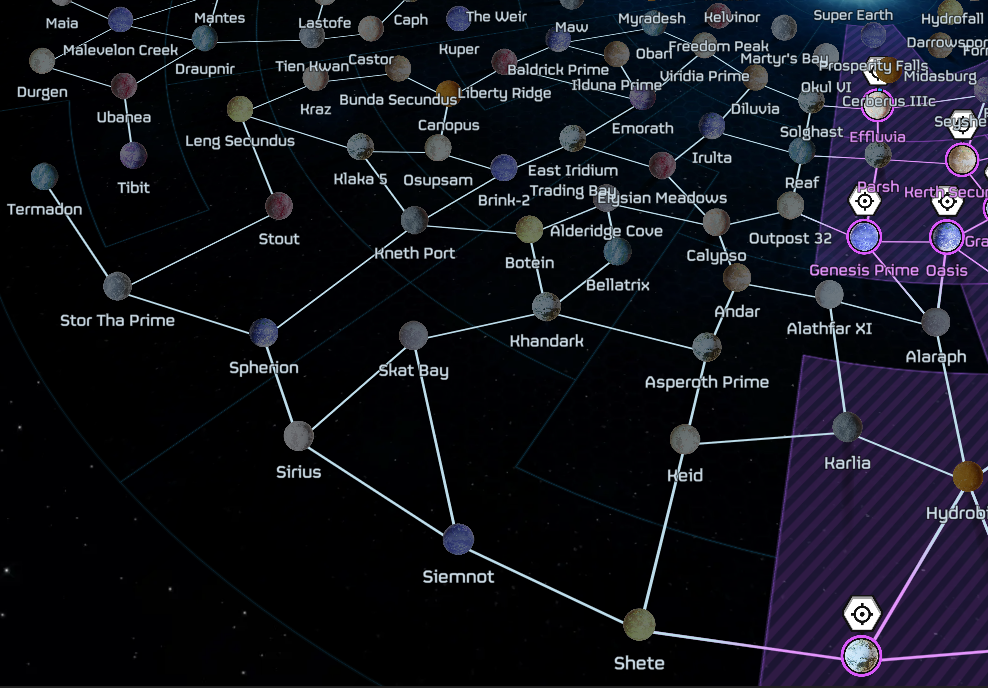Select the Irulta planet
Image resolution: width=988 pixels, height=688 pixels.
[x=711, y=125]
